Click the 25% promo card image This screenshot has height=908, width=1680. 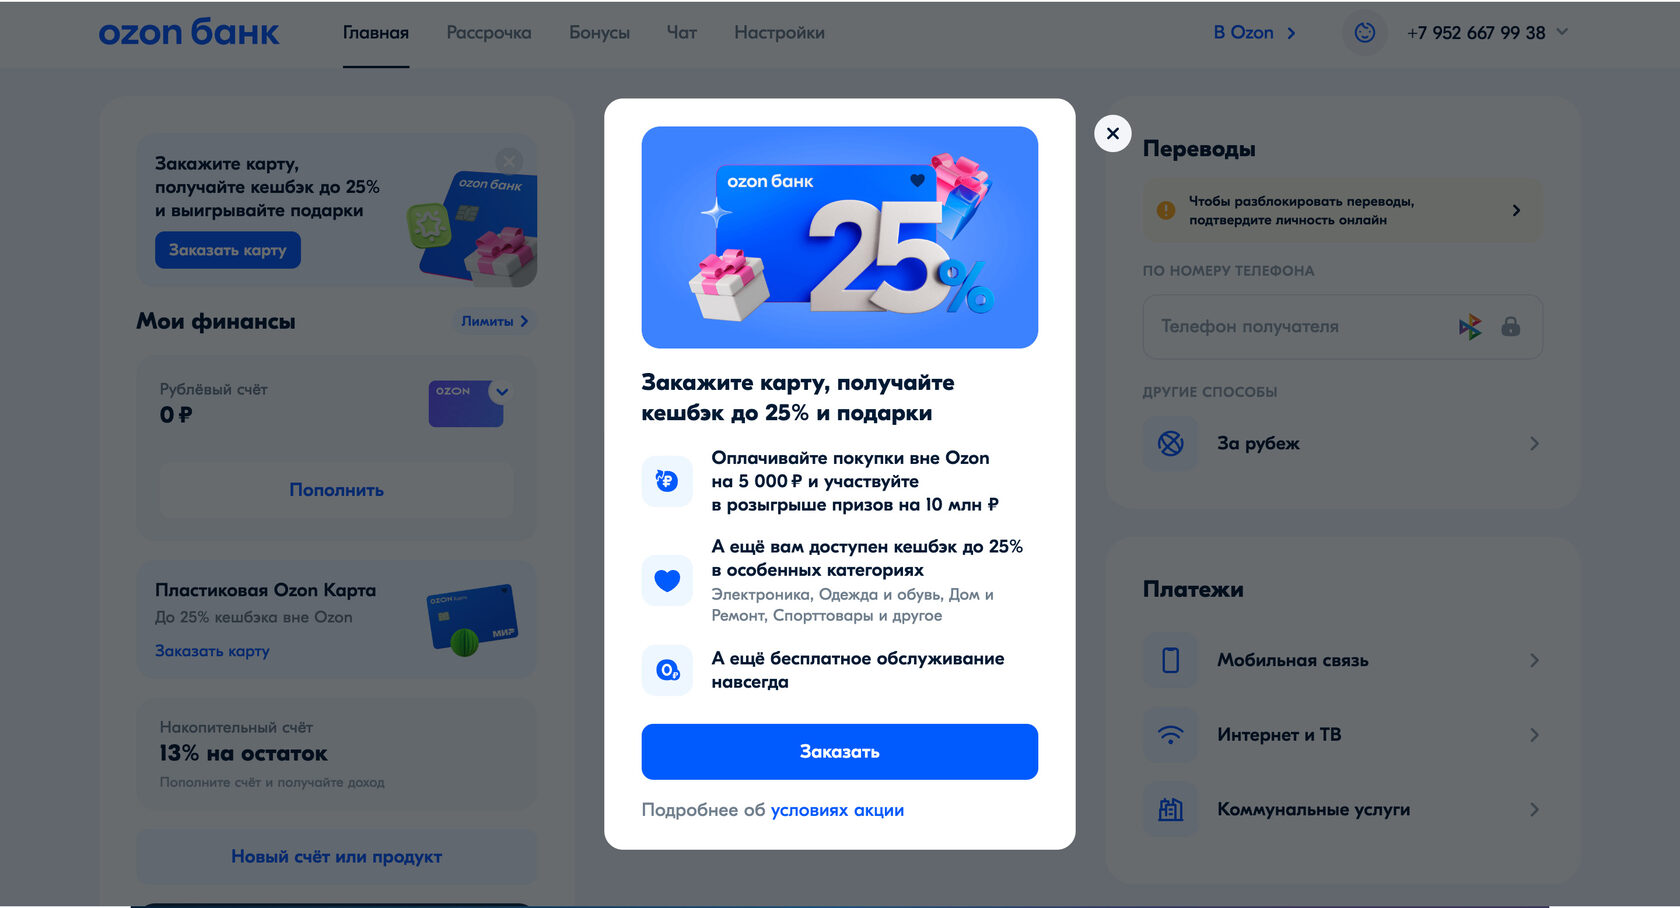840,237
